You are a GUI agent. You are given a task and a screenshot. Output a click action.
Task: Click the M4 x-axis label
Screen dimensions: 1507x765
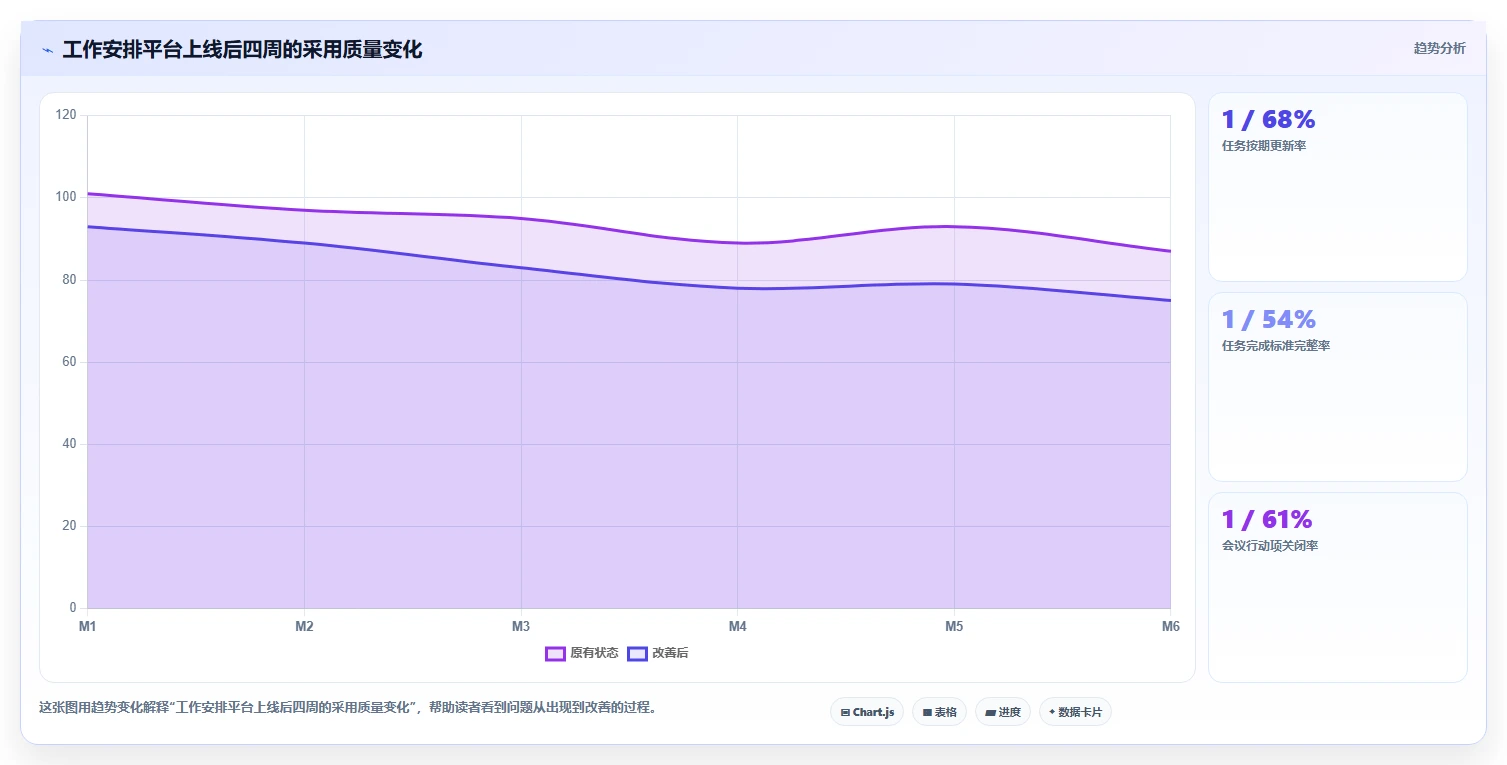(737, 627)
